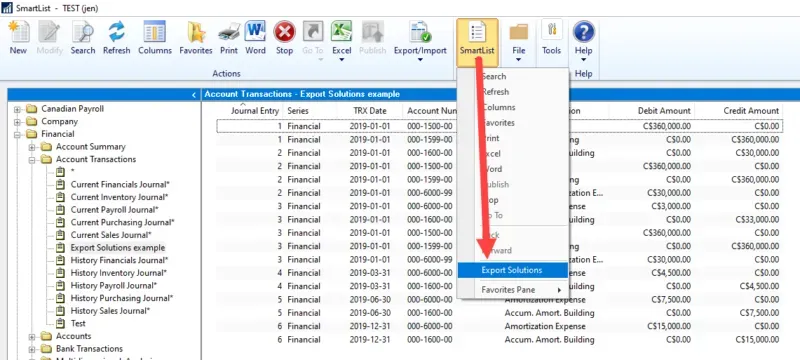This screenshot has width=800, height=360.
Task: Select Search in the SmartList menu
Action: coord(512,76)
